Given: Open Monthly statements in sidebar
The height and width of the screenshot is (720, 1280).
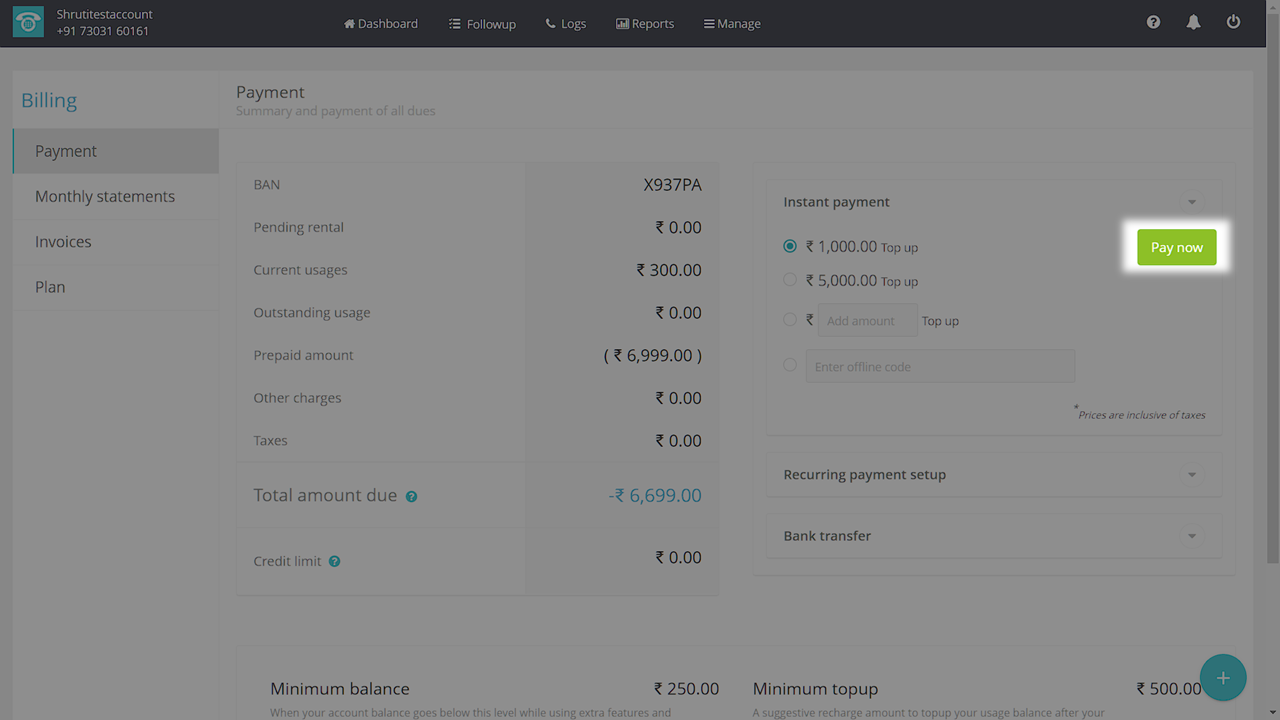Looking at the screenshot, I should tap(105, 196).
